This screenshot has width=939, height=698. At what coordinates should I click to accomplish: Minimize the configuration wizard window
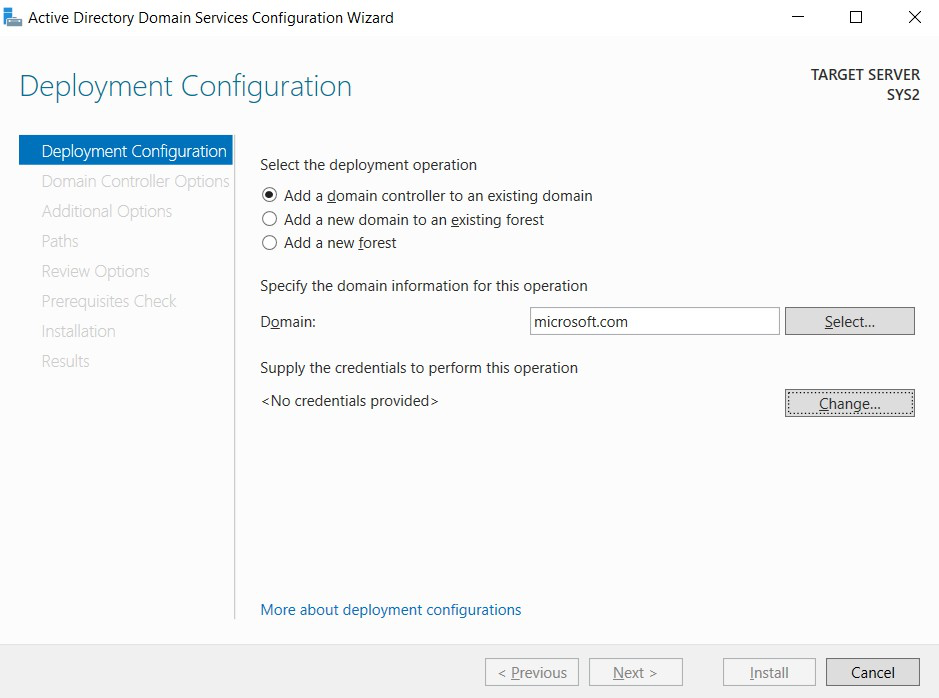tap(798, 17)
